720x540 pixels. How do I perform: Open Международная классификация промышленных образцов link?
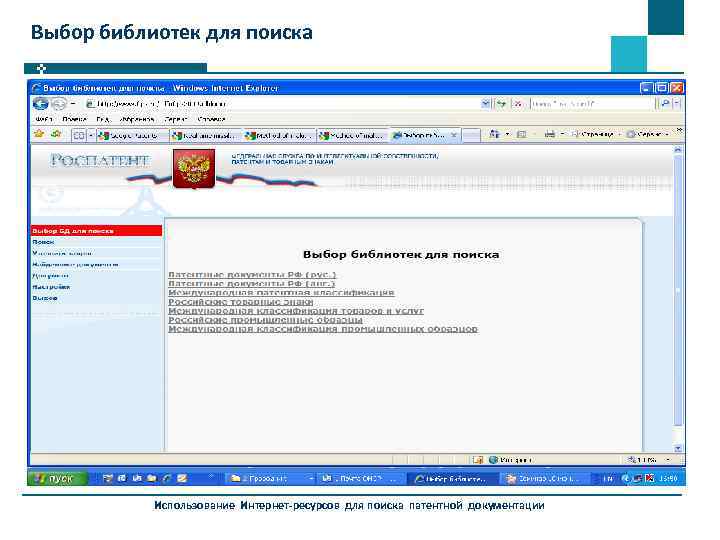click(323, 329)
